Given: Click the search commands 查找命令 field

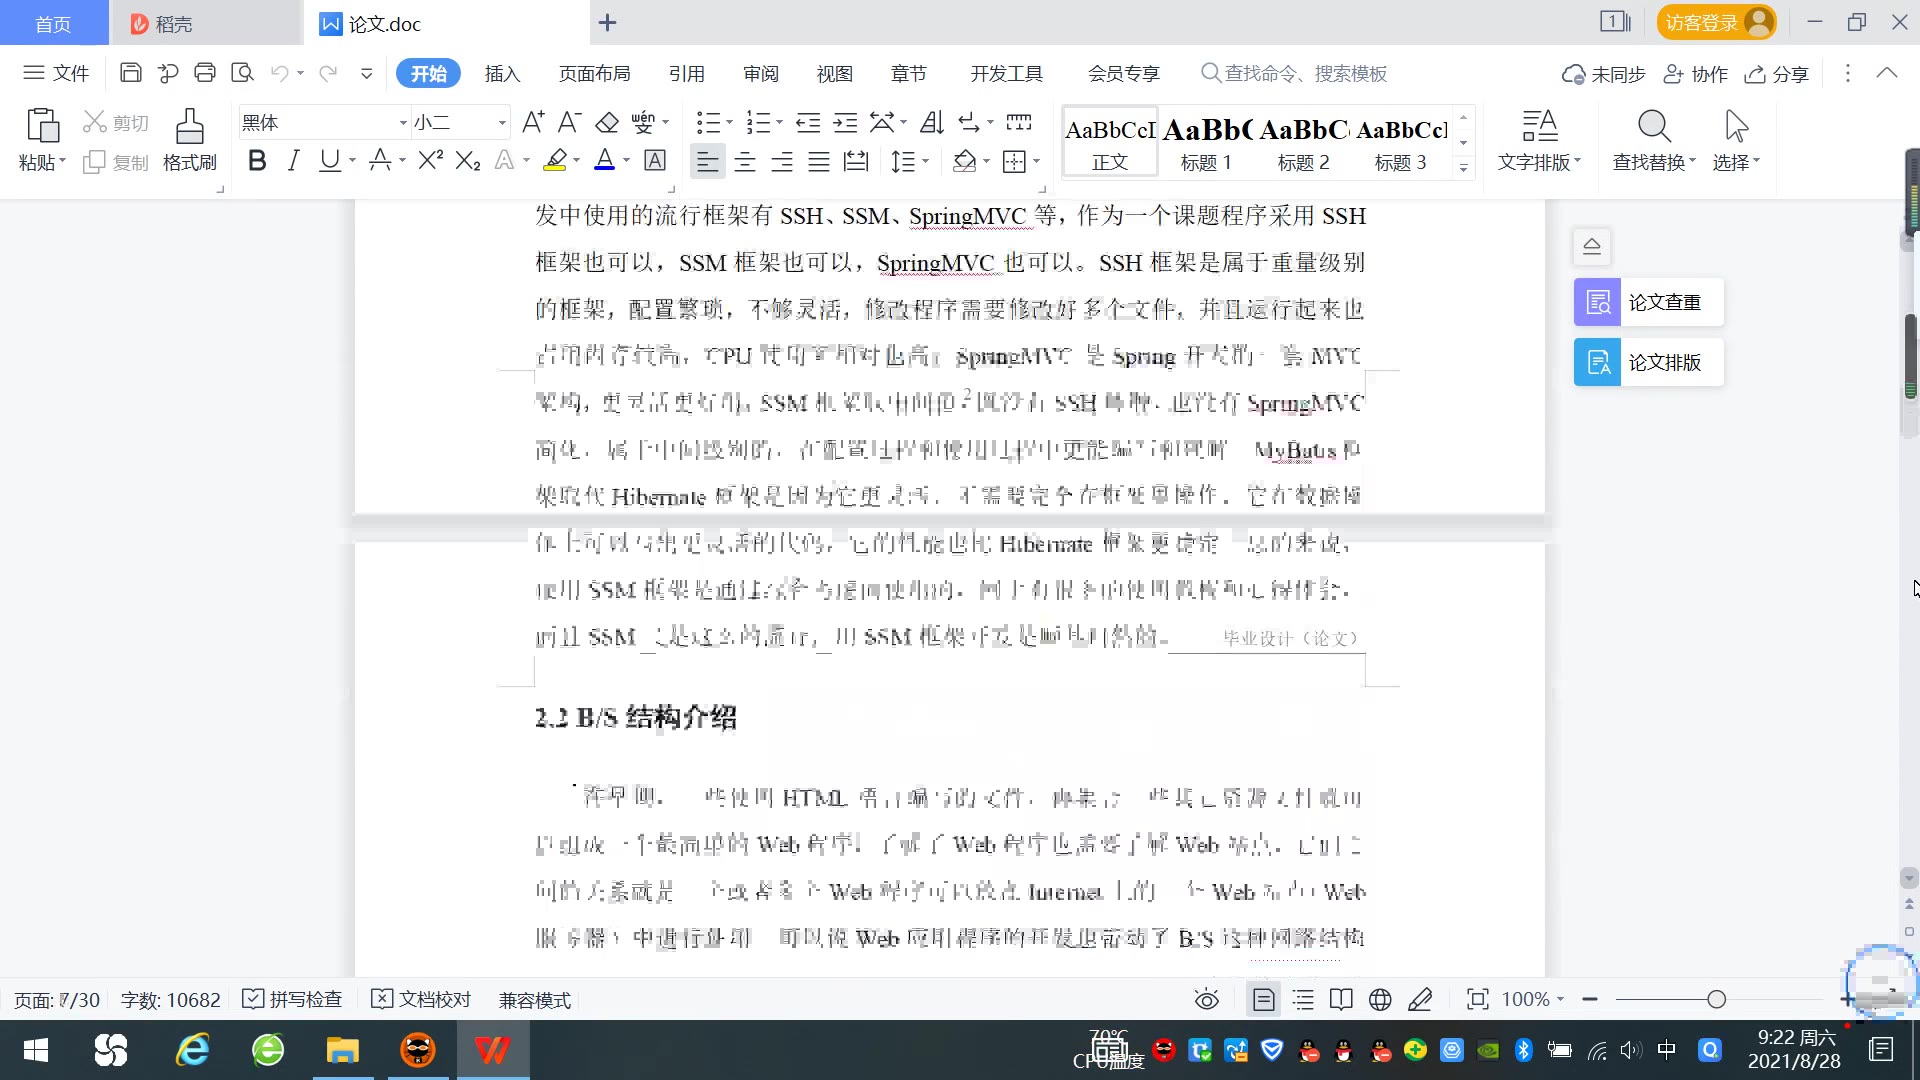Looking at the screenshot, I should coord(1294,73).
